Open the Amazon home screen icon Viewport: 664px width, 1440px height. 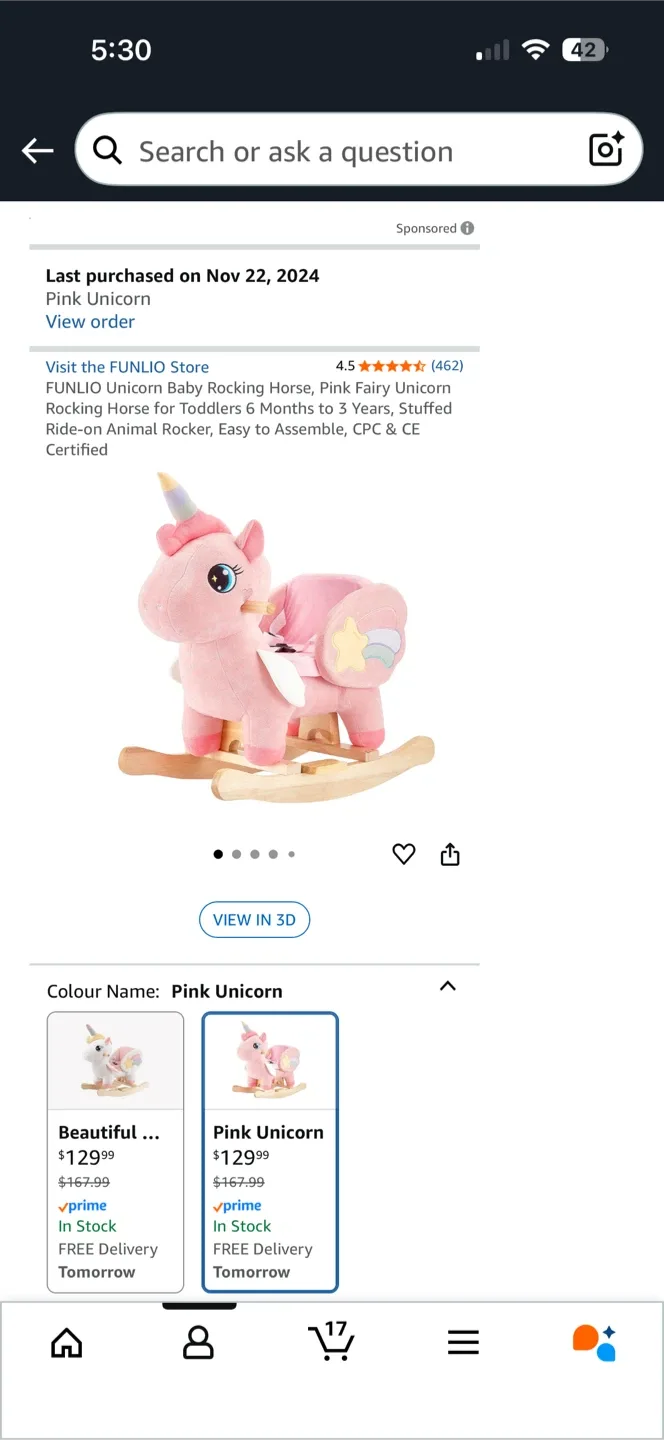[66, 1342]
